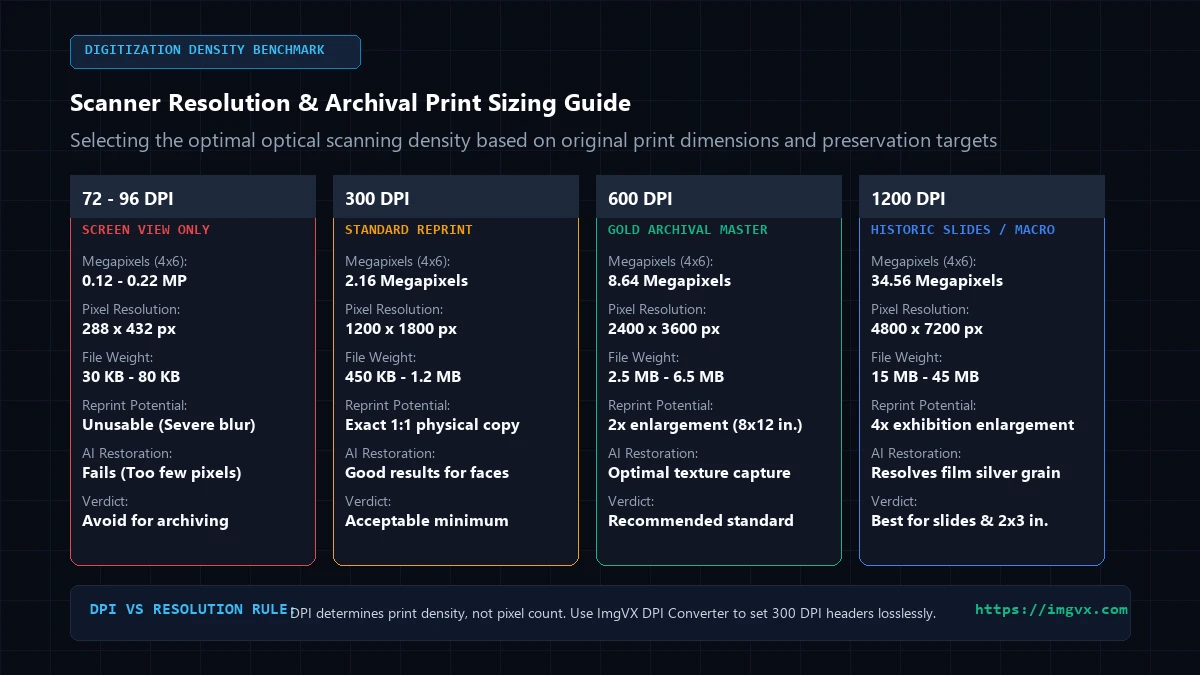Image resolution: width=1200 pixels, height=675 pixels.
Task: Select the 72 - 96 DPI card header
Action: (x=193, y=197)
